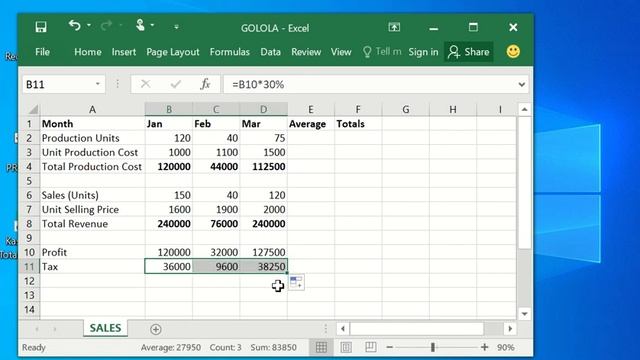Click the SALES sheet tab
This screenshot has height=360, width=640.
pos(105,328)
